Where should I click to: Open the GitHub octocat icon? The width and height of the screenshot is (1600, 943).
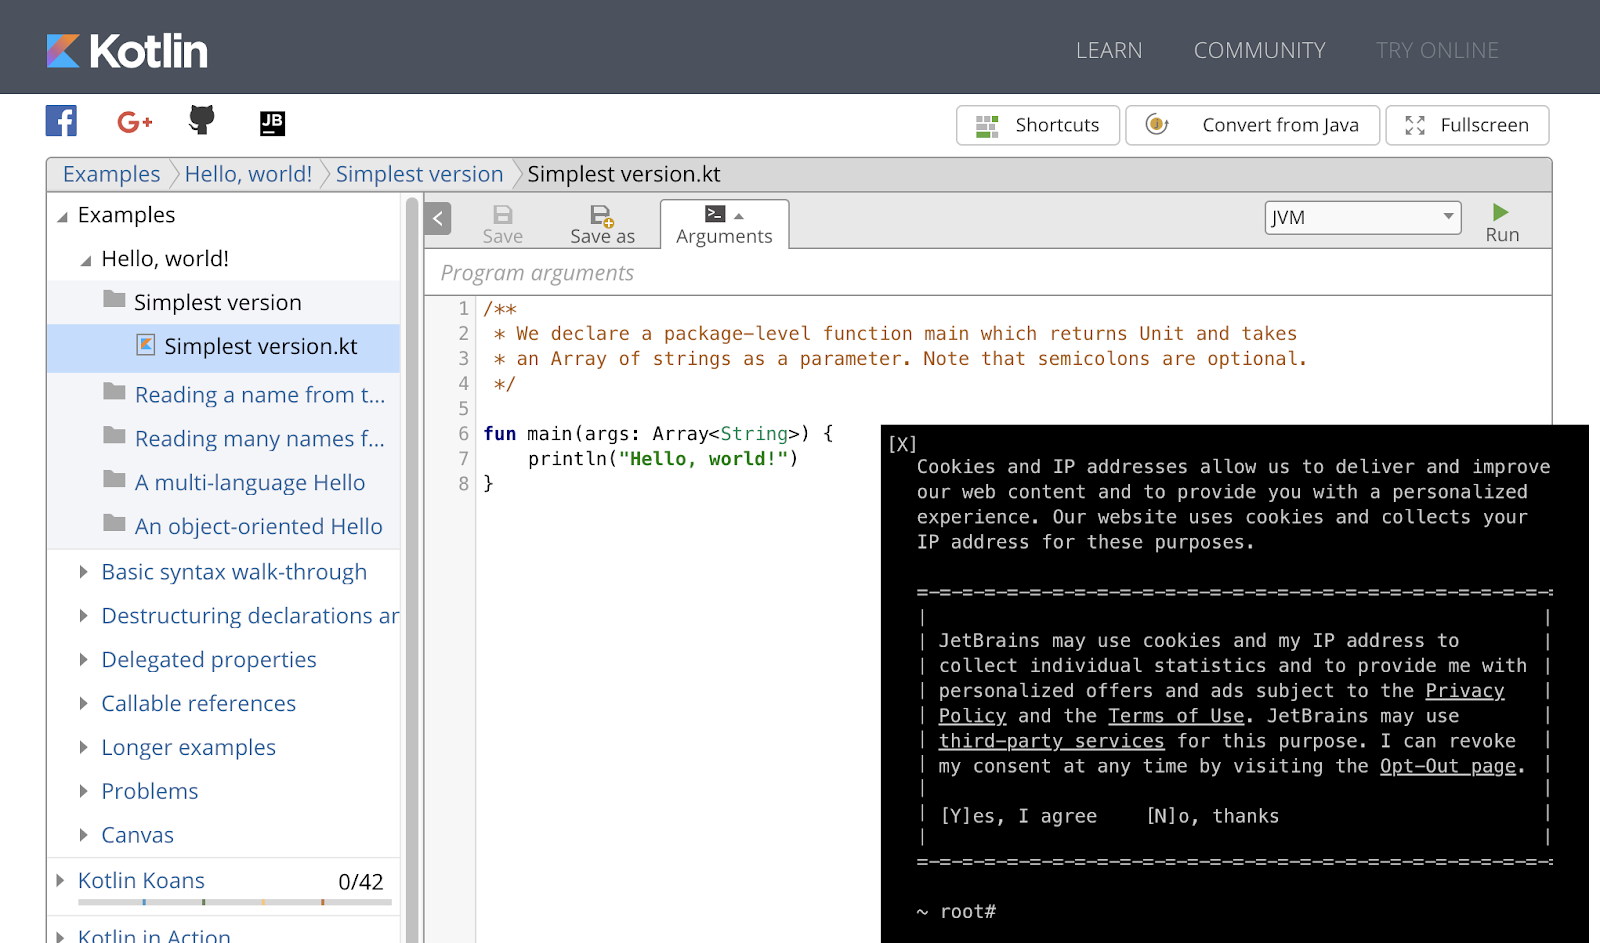click(x=202, y=120)
